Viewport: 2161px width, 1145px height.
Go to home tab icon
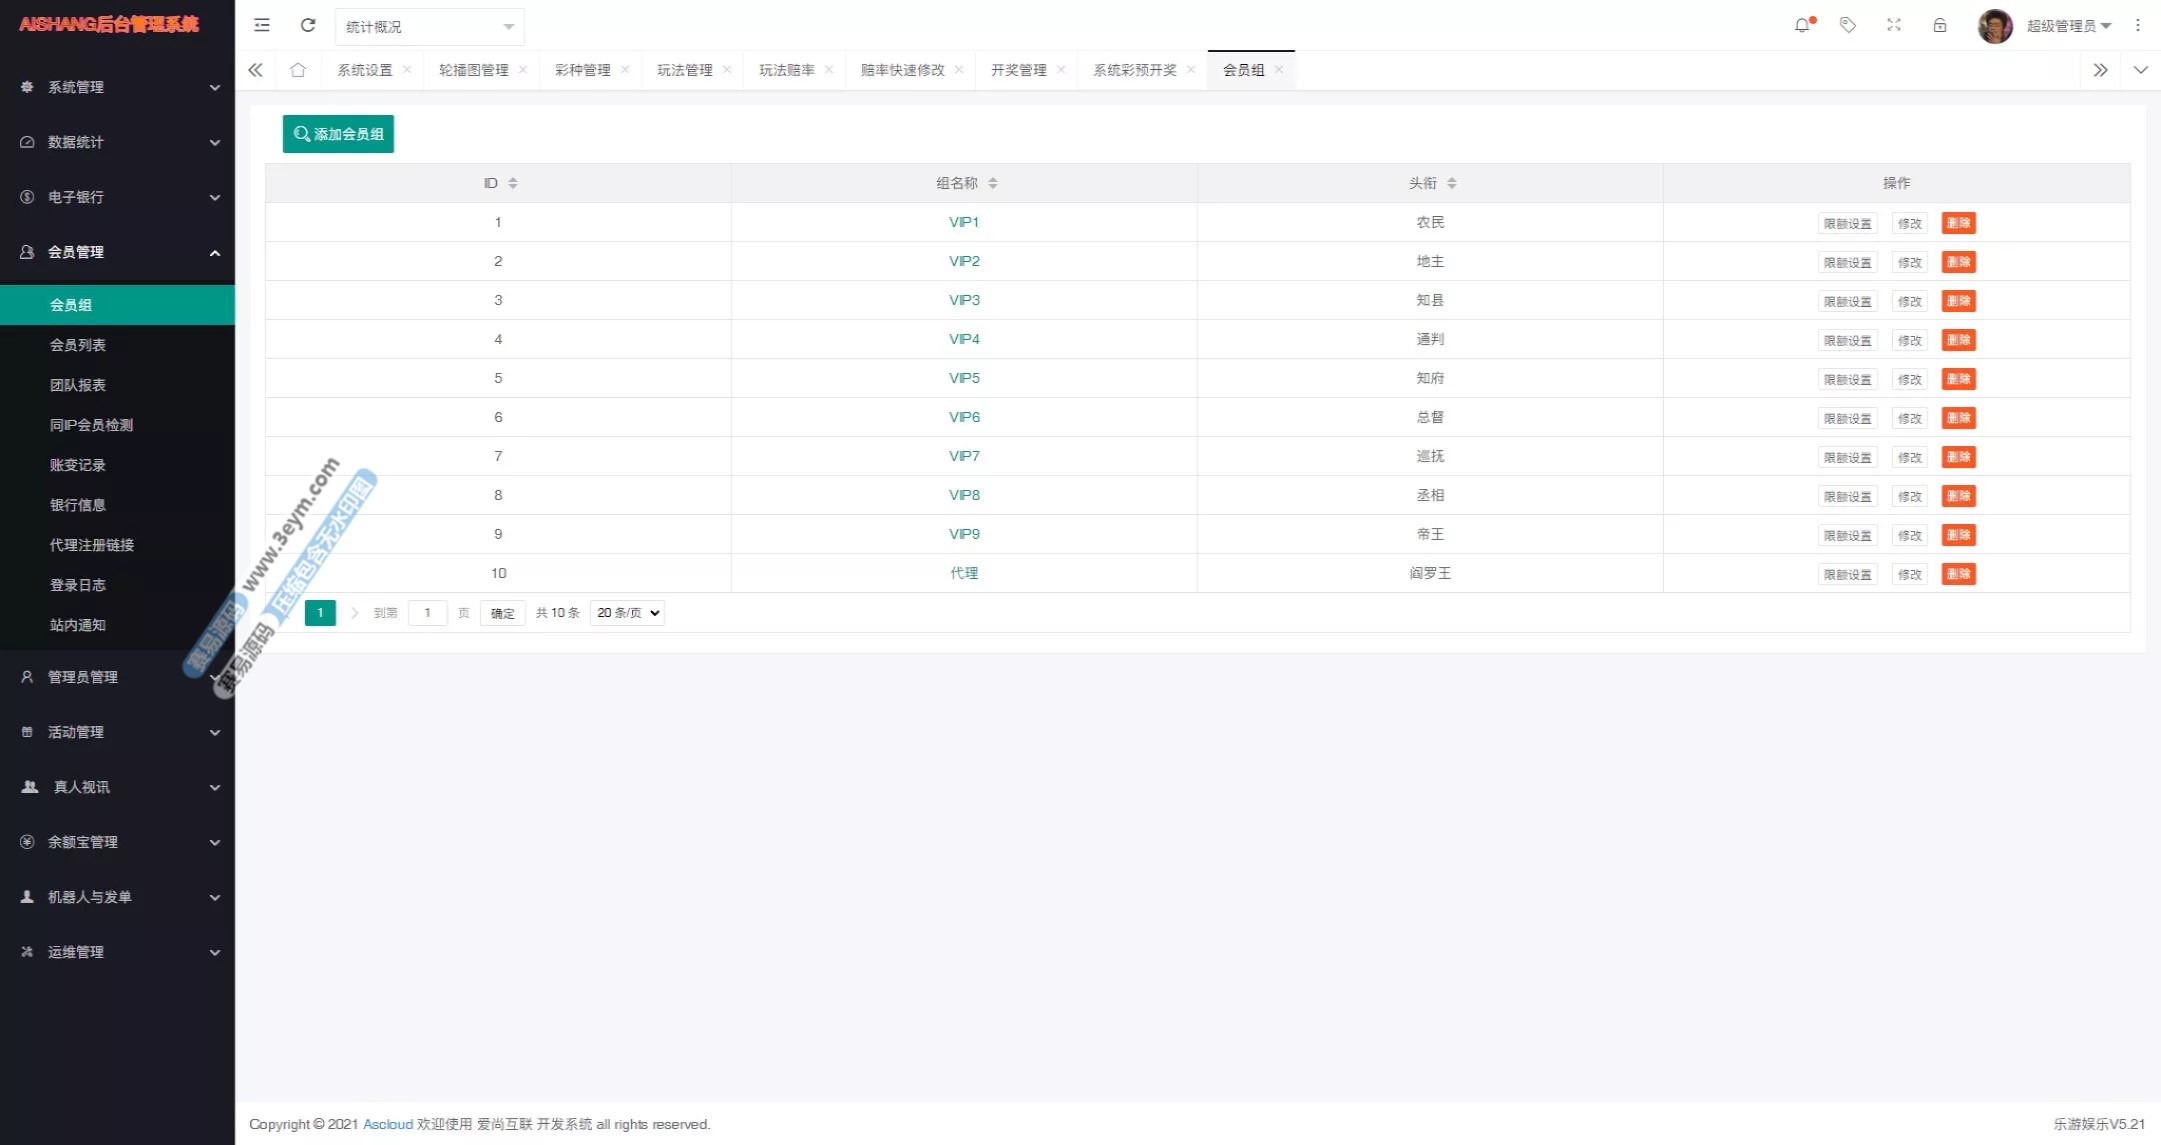point(298,70)
